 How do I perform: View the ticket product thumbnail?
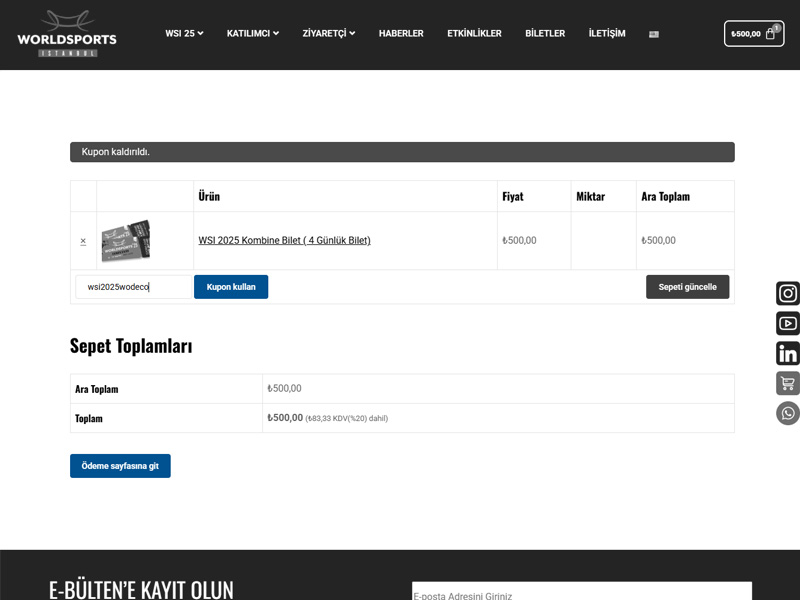(x=126, y=241)
